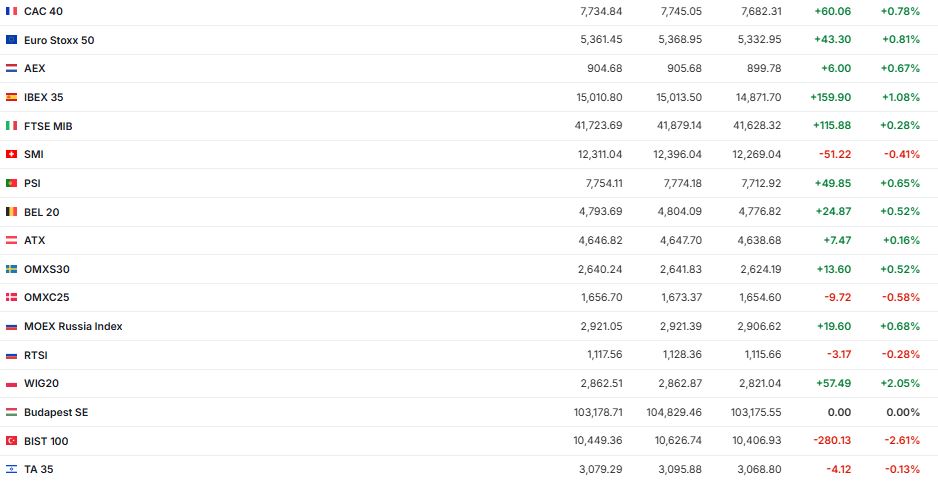938x483 pixels.
Task: Click the Portugal flag icon beside PSI
Action: 12,183
